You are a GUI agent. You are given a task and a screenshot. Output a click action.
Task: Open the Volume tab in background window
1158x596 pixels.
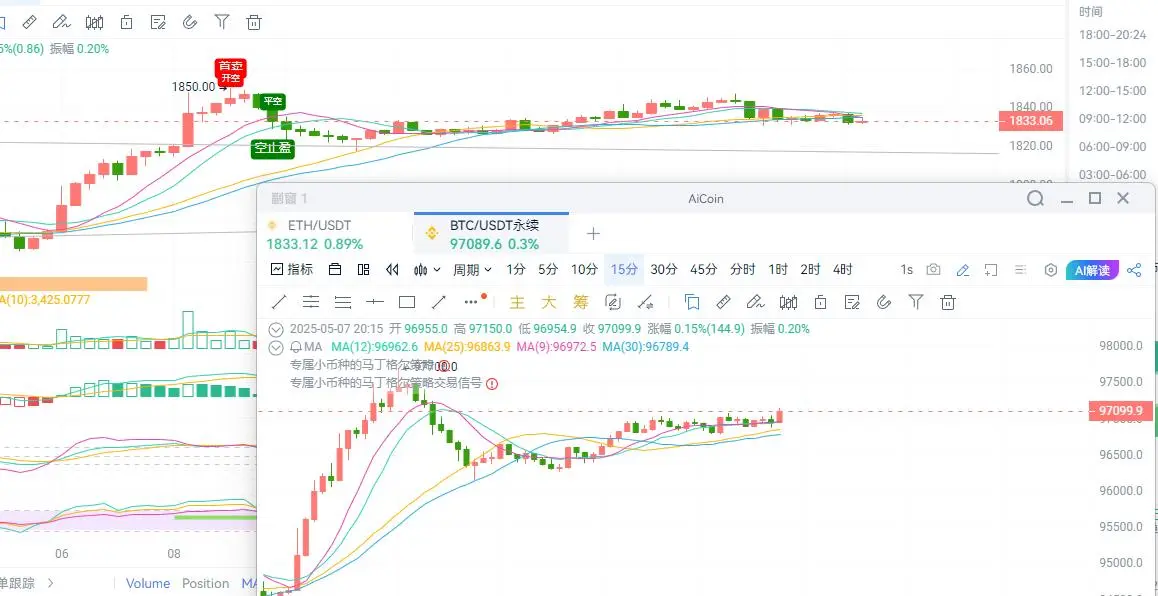[148, 583]
